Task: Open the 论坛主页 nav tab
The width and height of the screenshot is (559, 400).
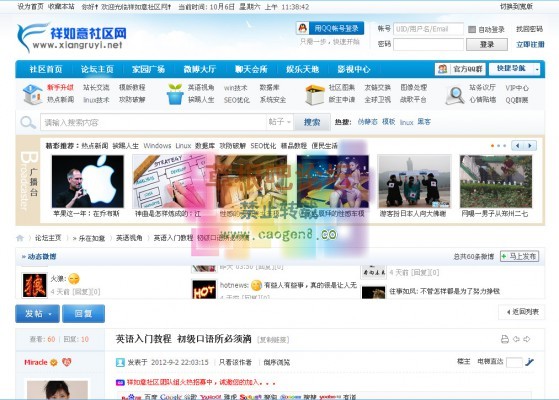Action: [97, 69]
